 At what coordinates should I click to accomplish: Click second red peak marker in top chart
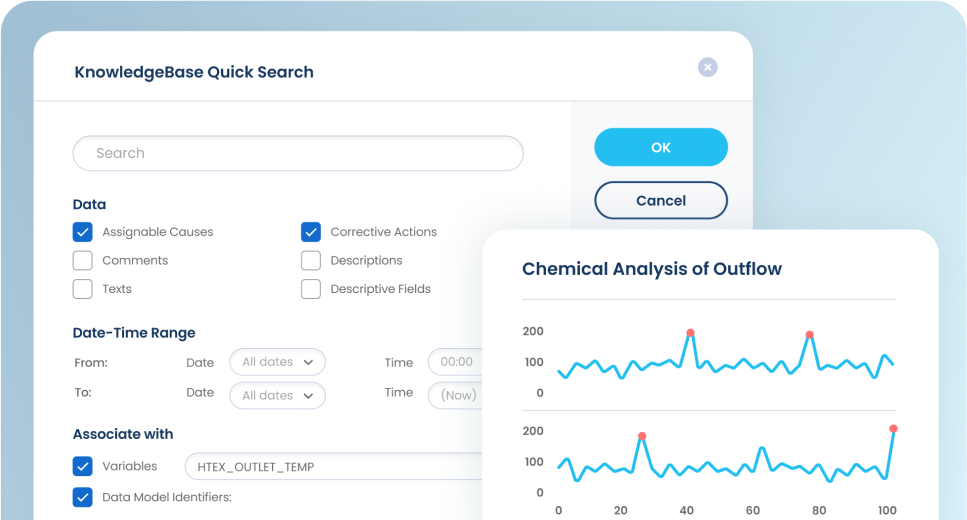(809, 335)
